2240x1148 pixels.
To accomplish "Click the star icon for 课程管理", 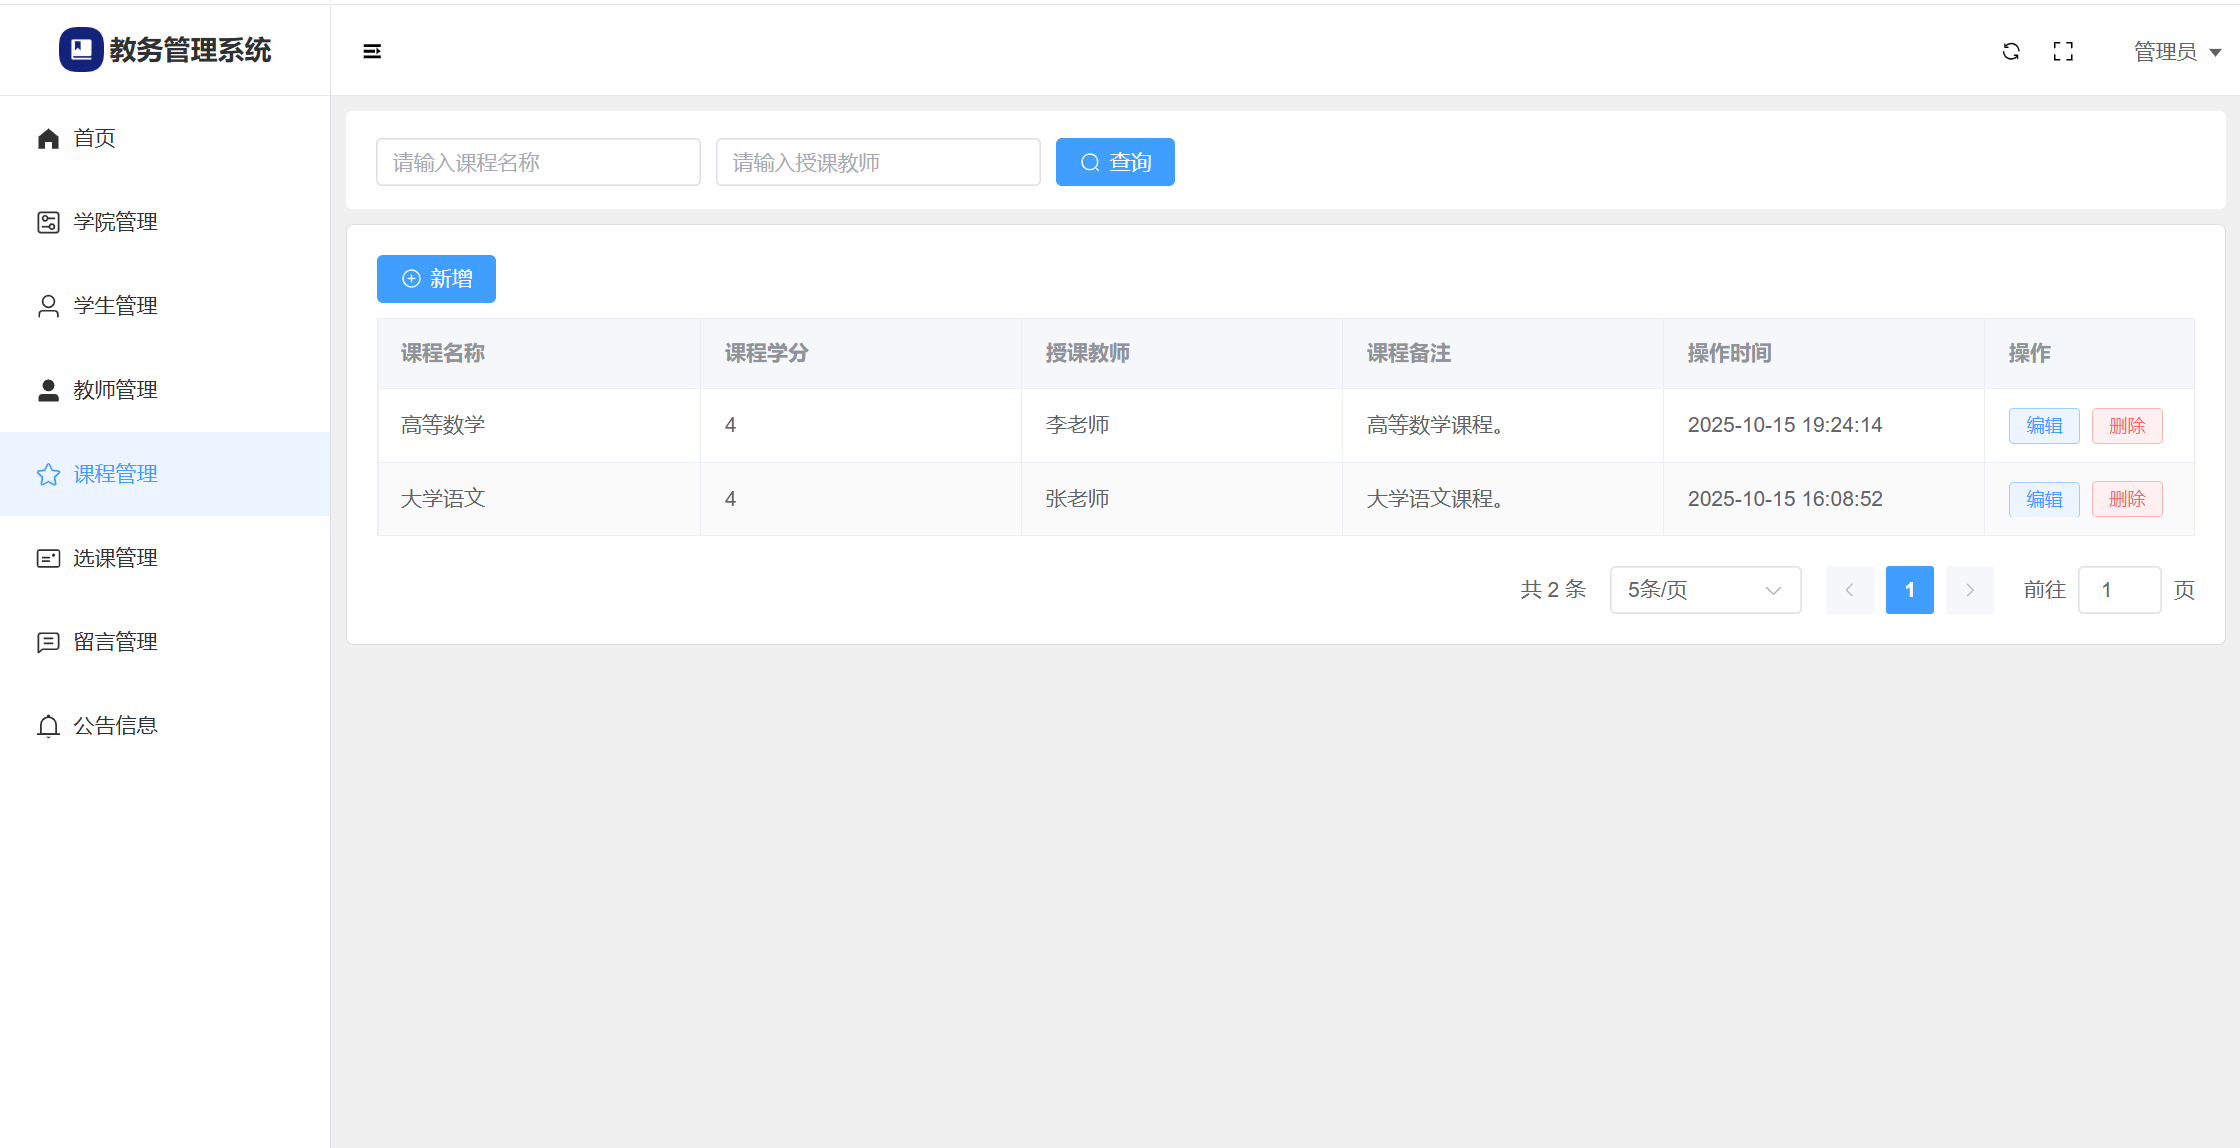I will [x=48, y=474].
